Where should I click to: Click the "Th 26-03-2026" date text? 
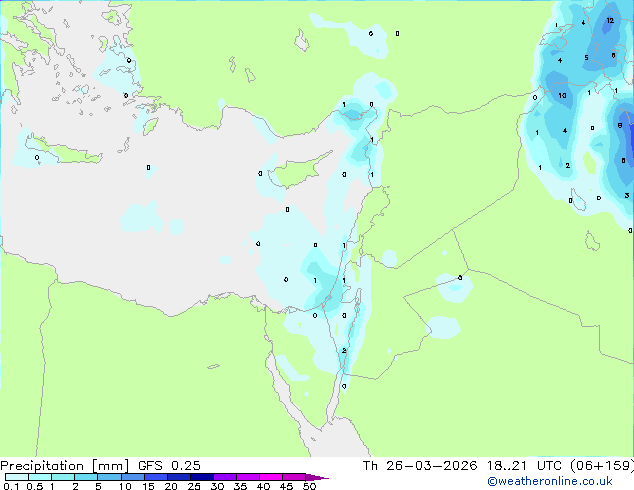(x=420, y=466)
